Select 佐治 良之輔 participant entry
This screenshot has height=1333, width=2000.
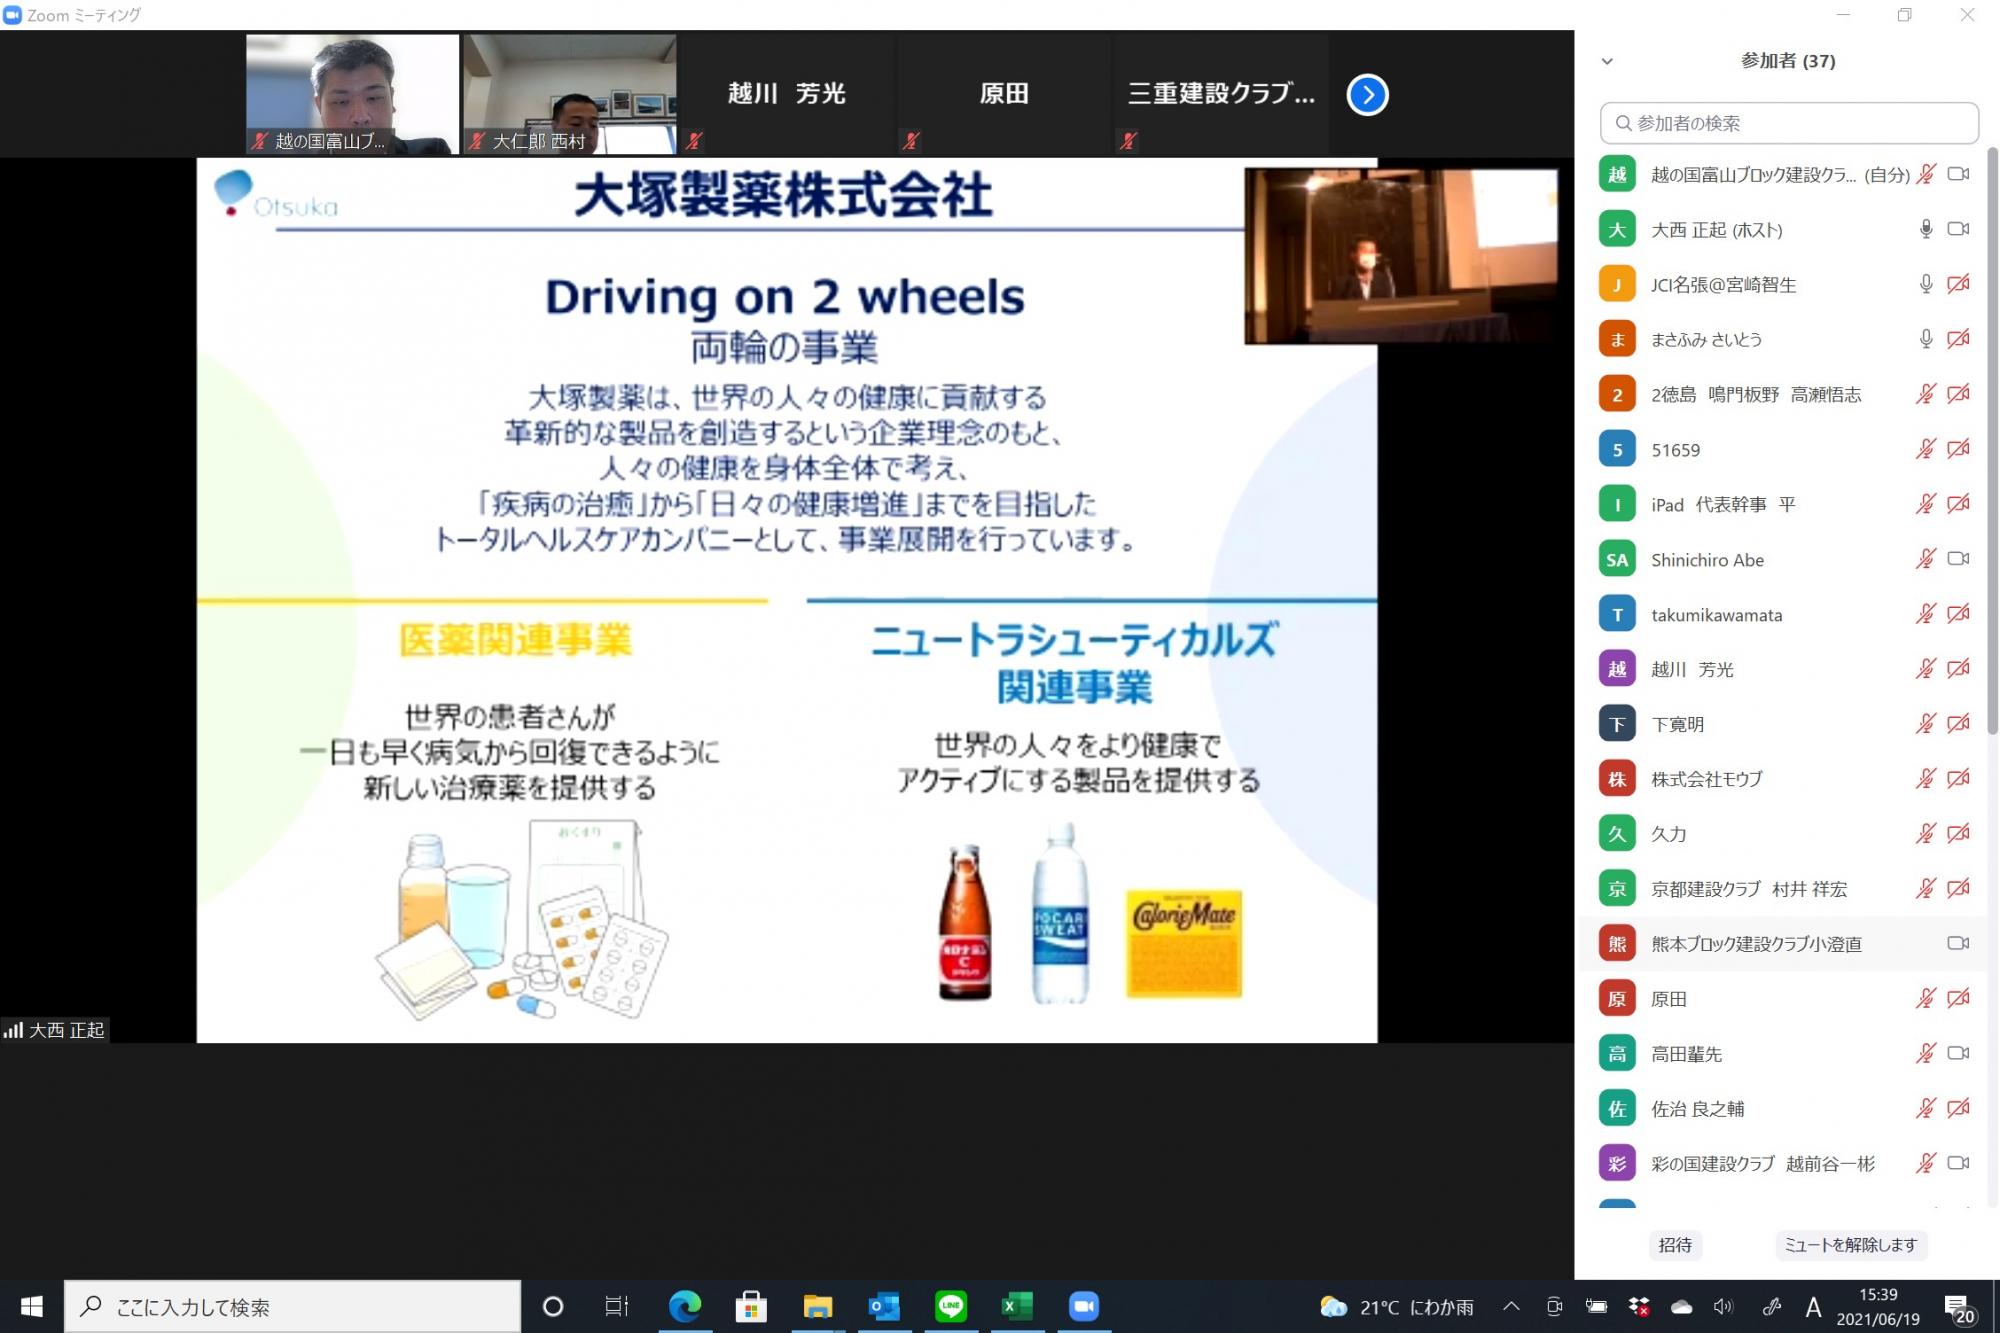click(x=1697, y=1108)
